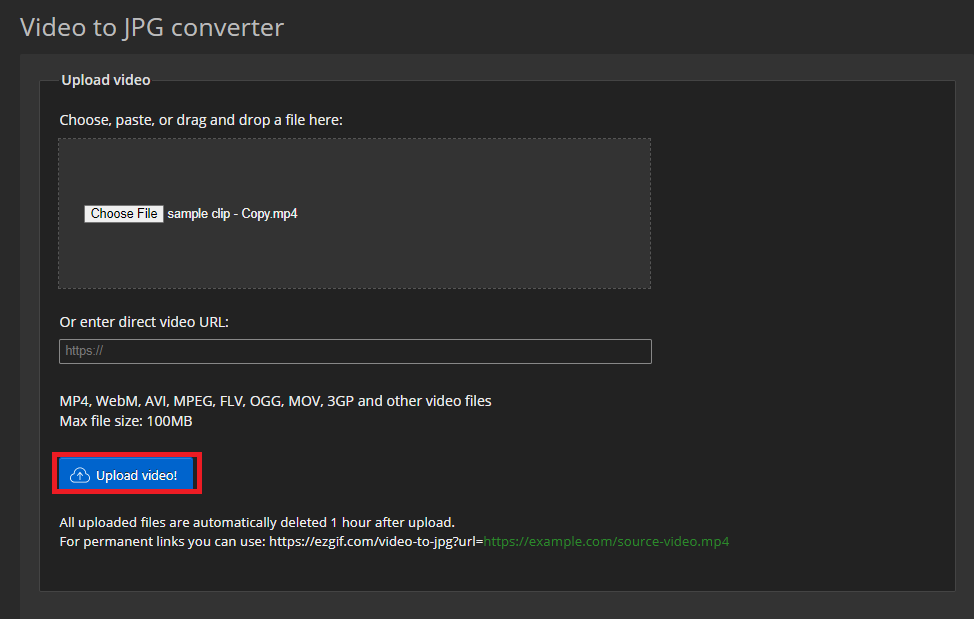
Task: Click the ezgif.com/video-to-jpg?url= permanent link text
Action: (x=390, y=541)
